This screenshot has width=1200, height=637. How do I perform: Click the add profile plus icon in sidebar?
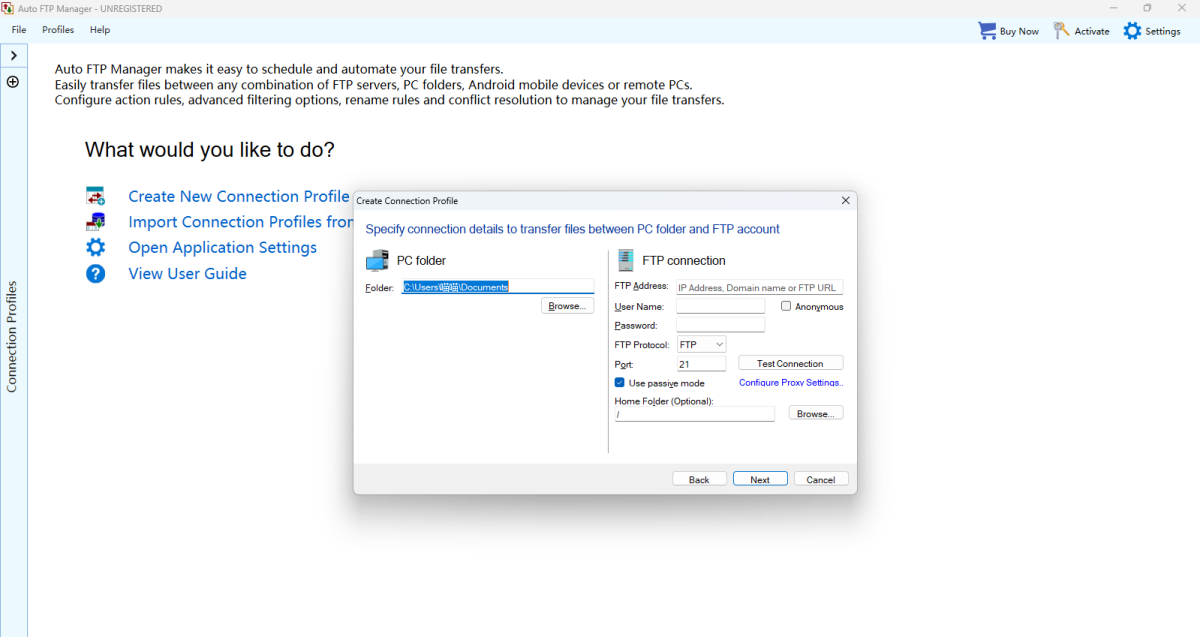tap(13, 82)
